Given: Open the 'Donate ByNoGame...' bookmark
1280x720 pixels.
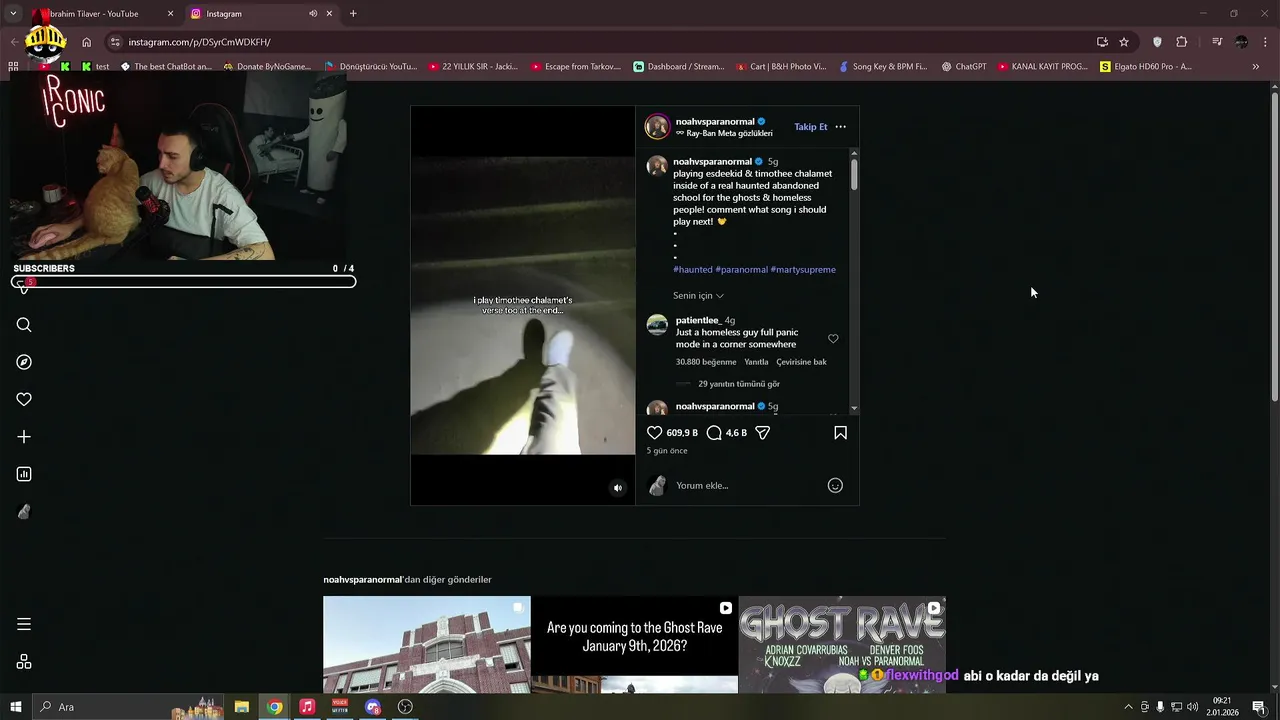Looking at the screenshot, I should coord(267,67).
